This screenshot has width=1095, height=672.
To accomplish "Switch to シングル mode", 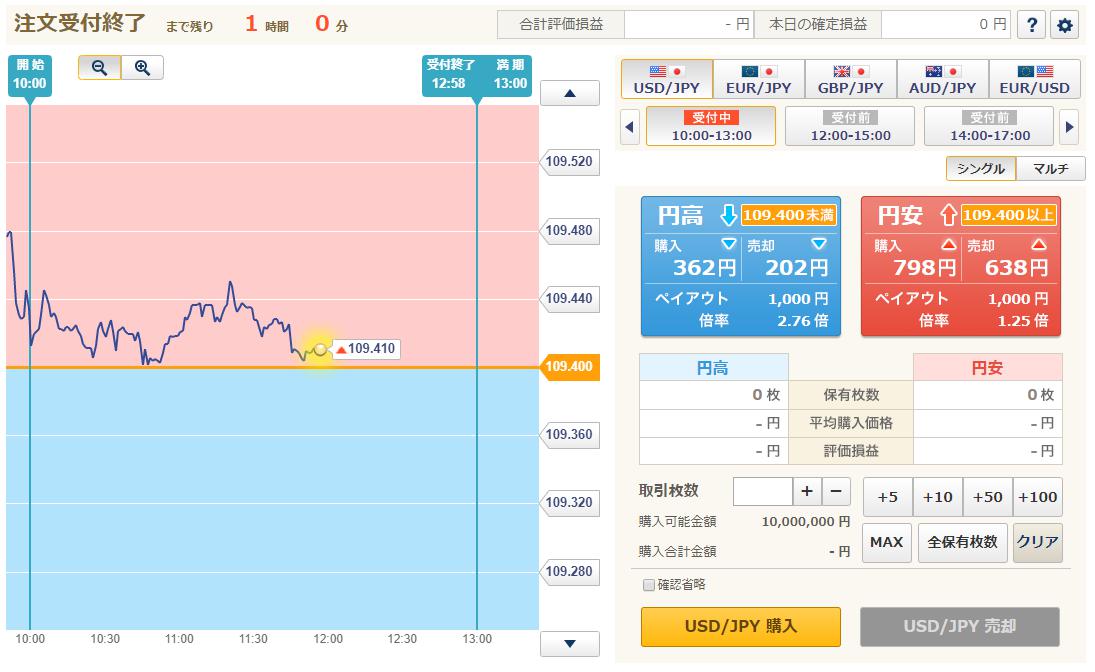I will tap(980, 168).
